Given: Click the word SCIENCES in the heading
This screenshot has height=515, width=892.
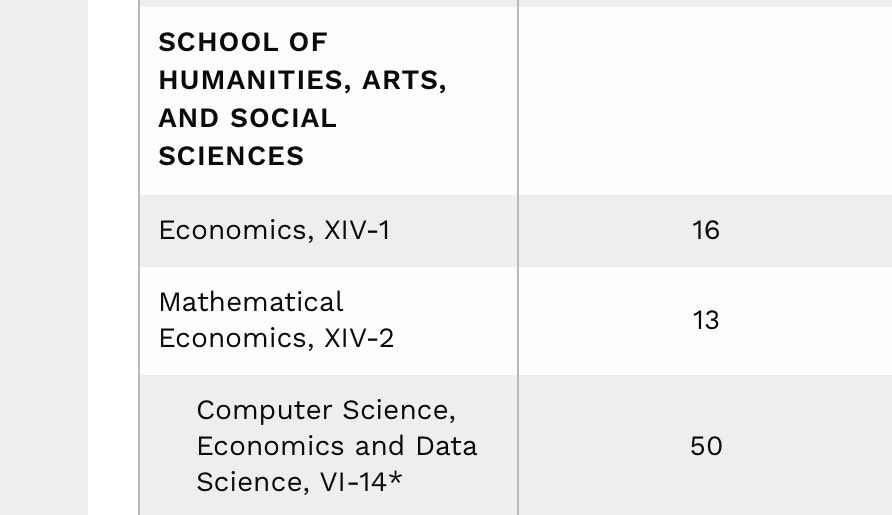Looking at the screenshot, I should pos(231,156).
